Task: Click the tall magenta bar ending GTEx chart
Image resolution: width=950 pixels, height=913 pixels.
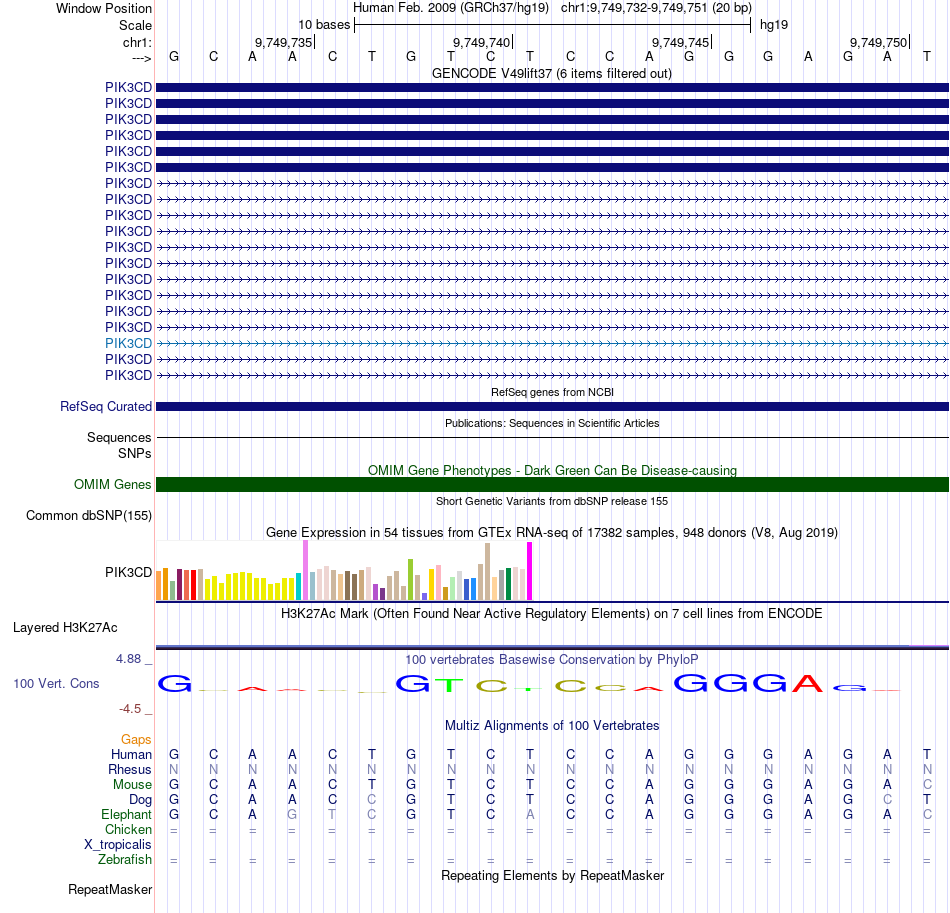Action: tap(530, 571)
